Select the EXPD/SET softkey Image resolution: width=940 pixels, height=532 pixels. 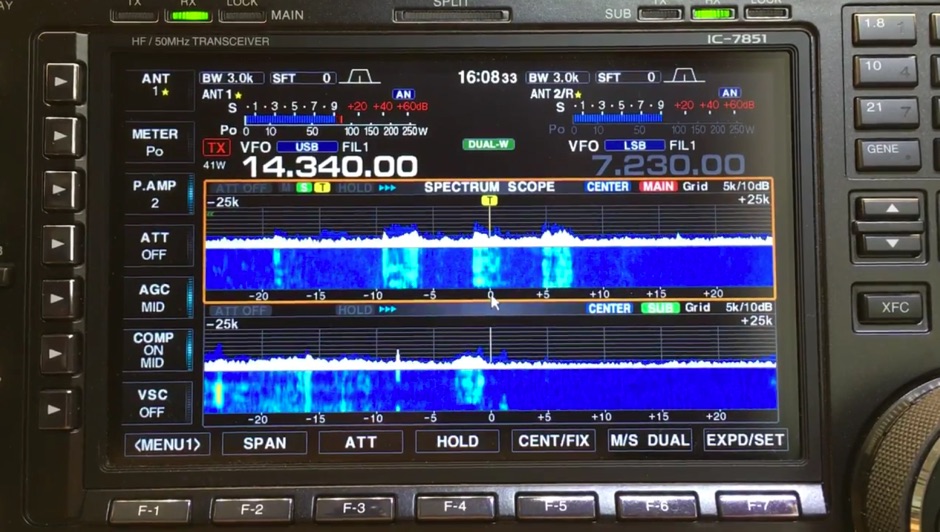tap(745, 440)
